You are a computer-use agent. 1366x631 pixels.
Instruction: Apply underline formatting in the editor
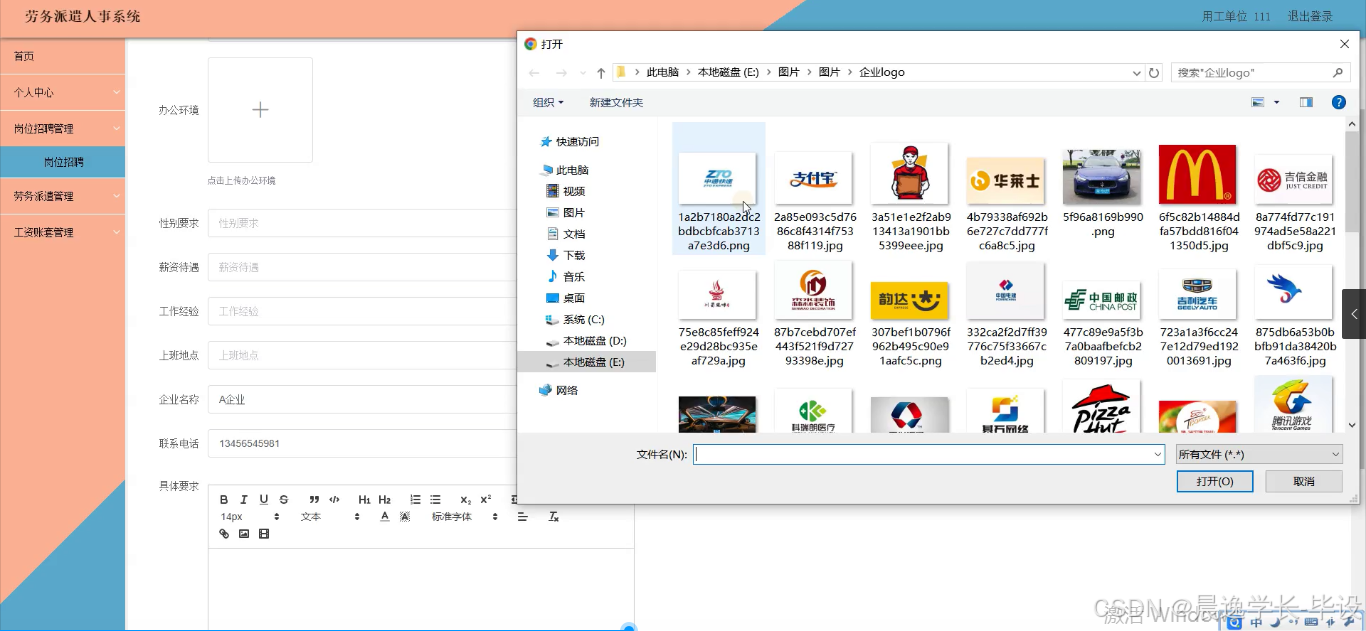tap(264, 500)
